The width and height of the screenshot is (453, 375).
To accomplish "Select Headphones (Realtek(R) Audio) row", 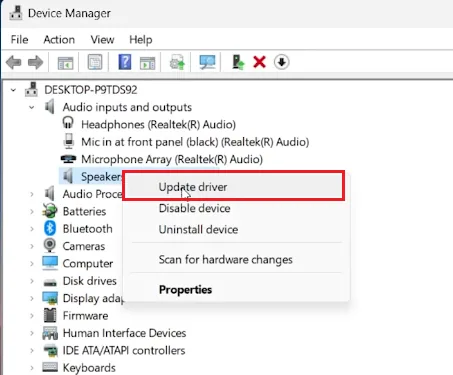I will coord(158,124).
